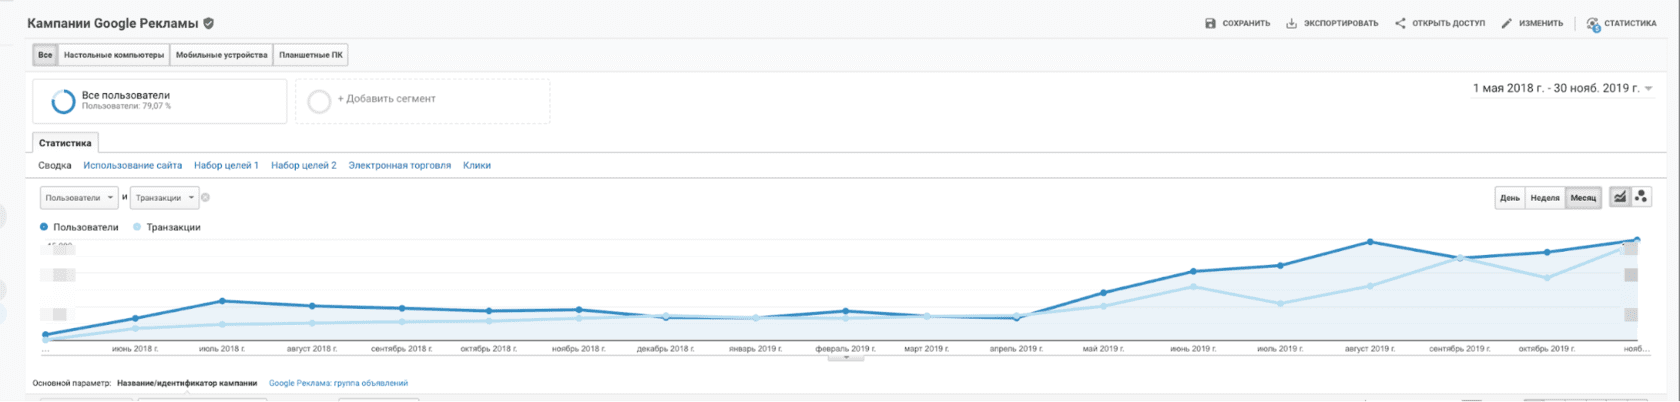Click the pencil icon next to Изменить
1680x402 pixels.
[x=1506, y=23]
